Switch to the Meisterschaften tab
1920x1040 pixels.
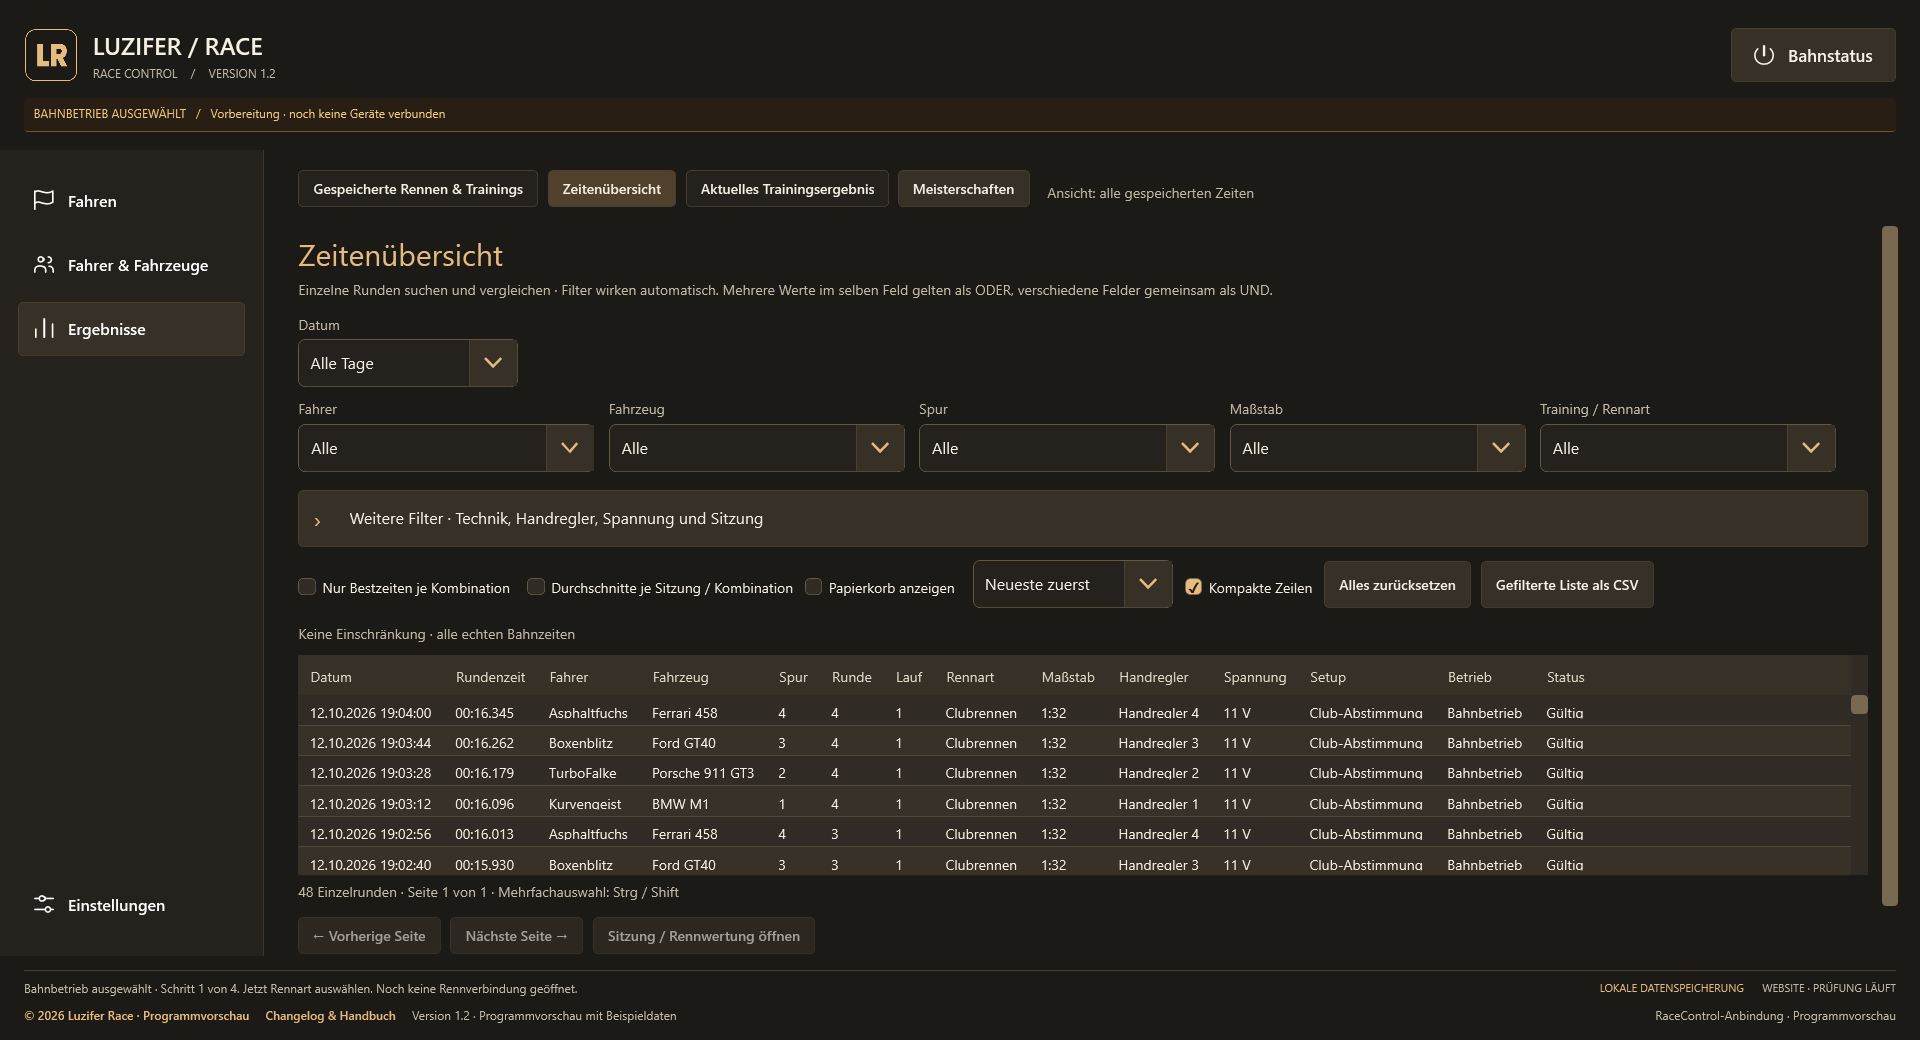(963, 189)
